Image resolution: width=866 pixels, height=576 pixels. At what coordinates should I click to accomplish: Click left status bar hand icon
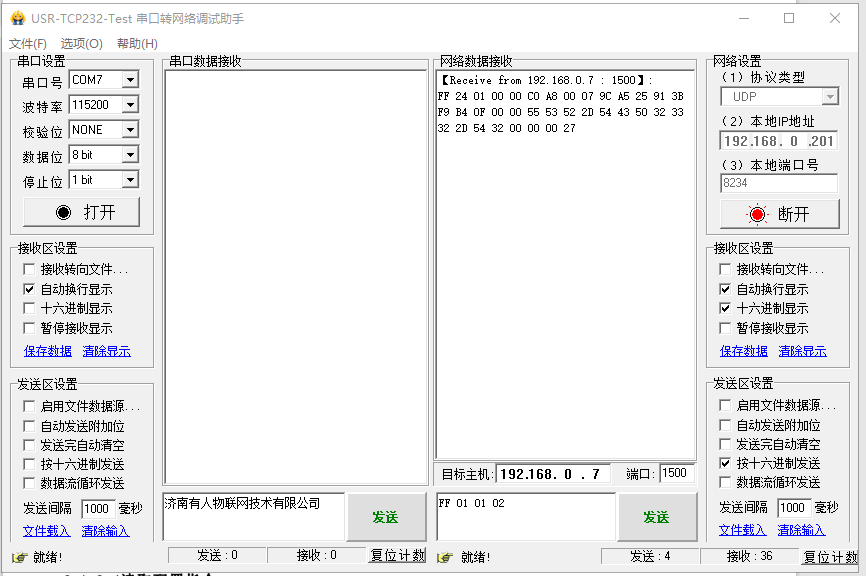click(x=18, y=557)
